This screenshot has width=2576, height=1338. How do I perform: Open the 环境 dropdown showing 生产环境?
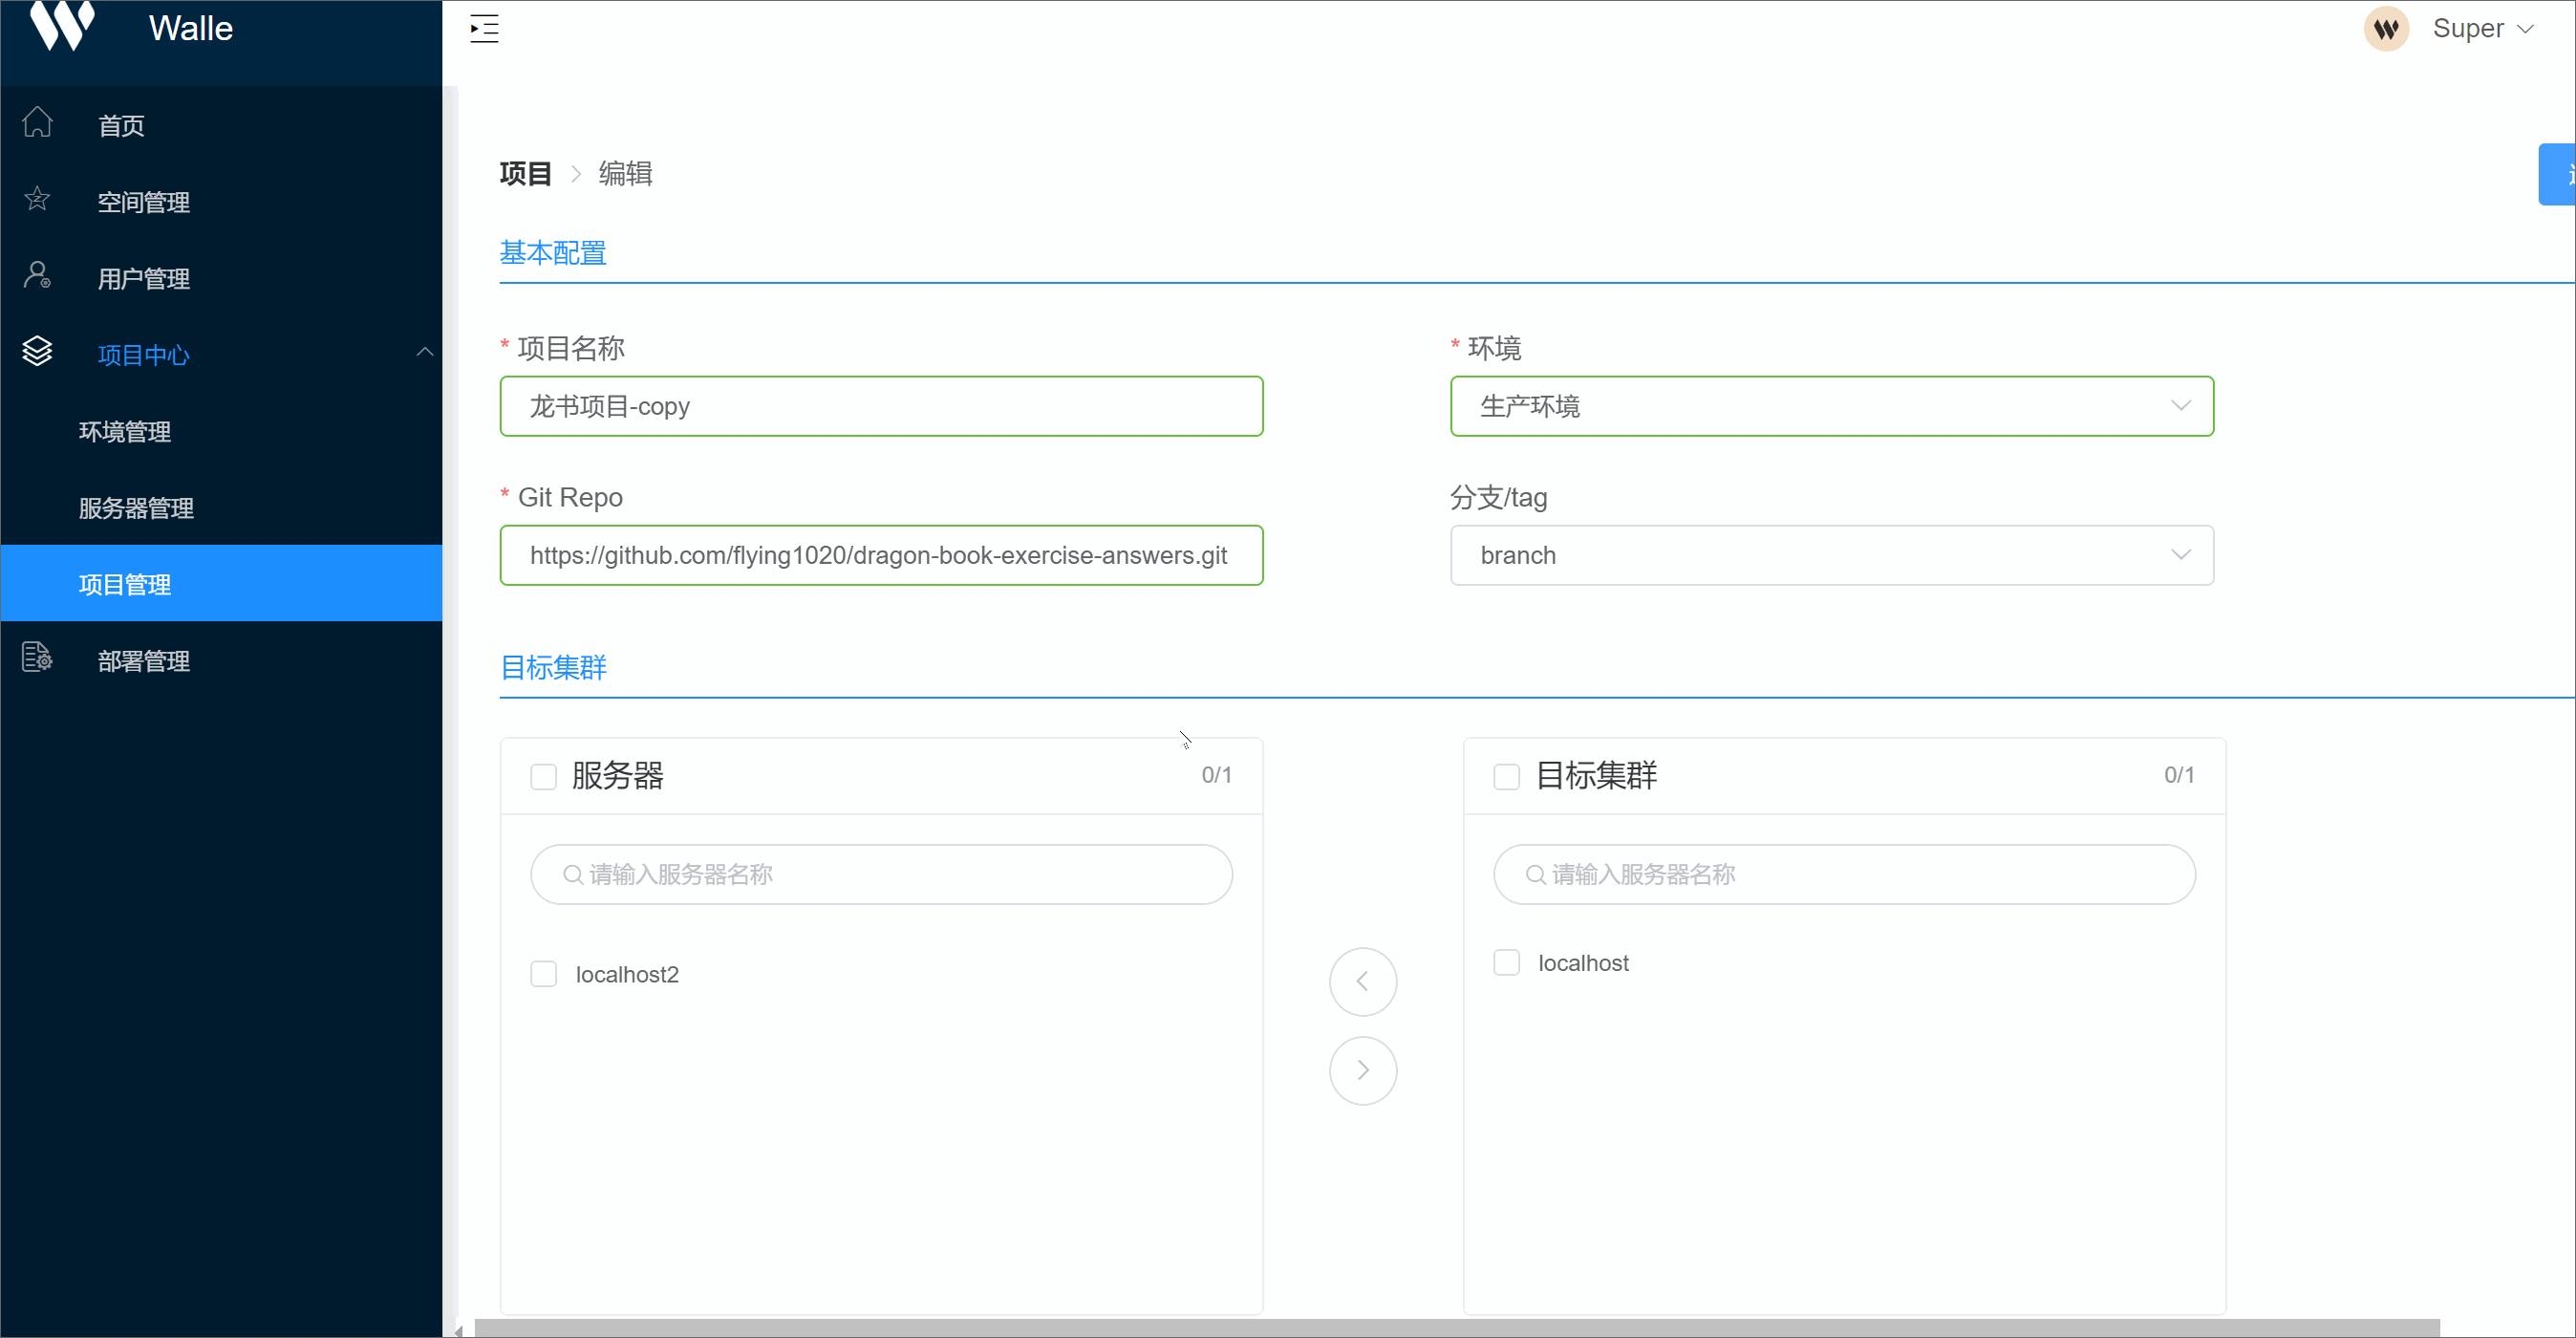[x=1832, y=406]
